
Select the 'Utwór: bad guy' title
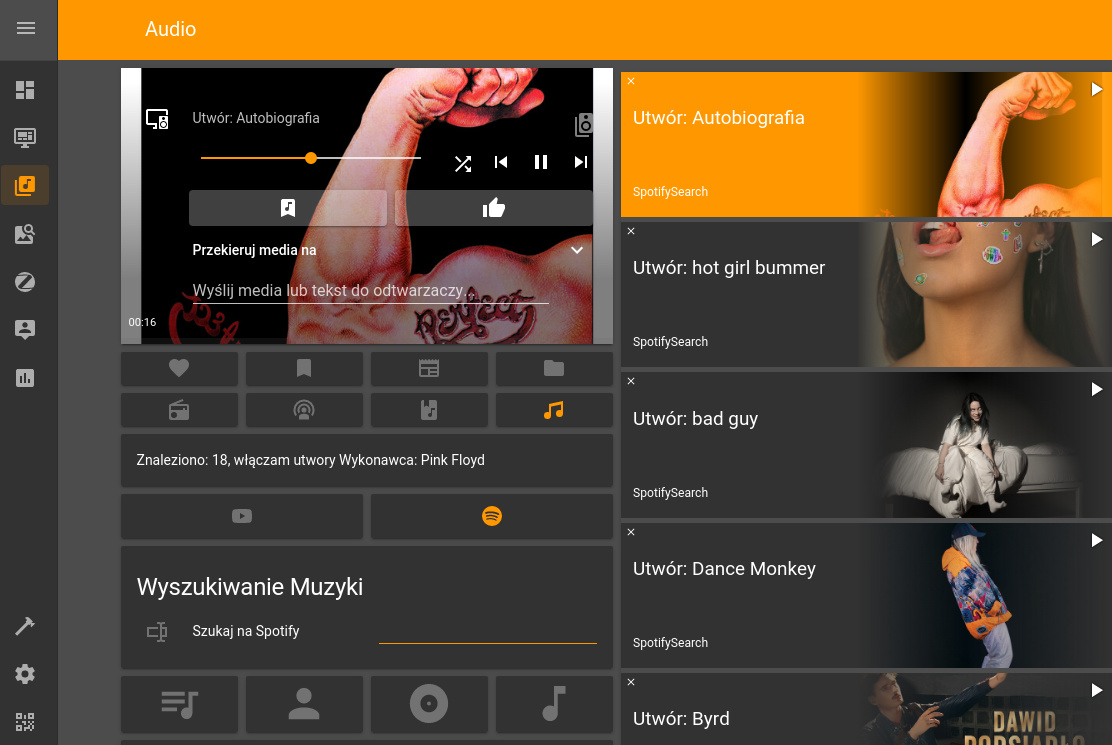pos(696,419)
